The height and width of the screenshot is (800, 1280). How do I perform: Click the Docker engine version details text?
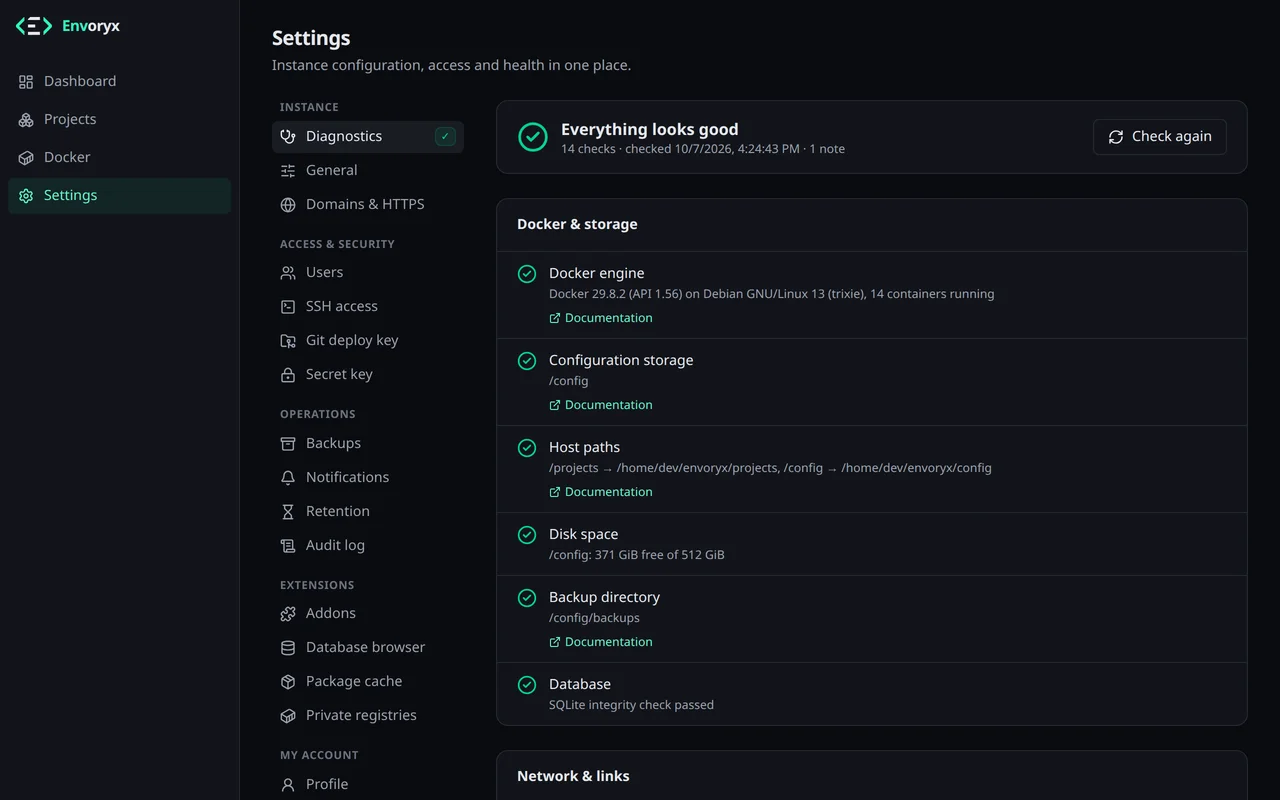point(772,294)
